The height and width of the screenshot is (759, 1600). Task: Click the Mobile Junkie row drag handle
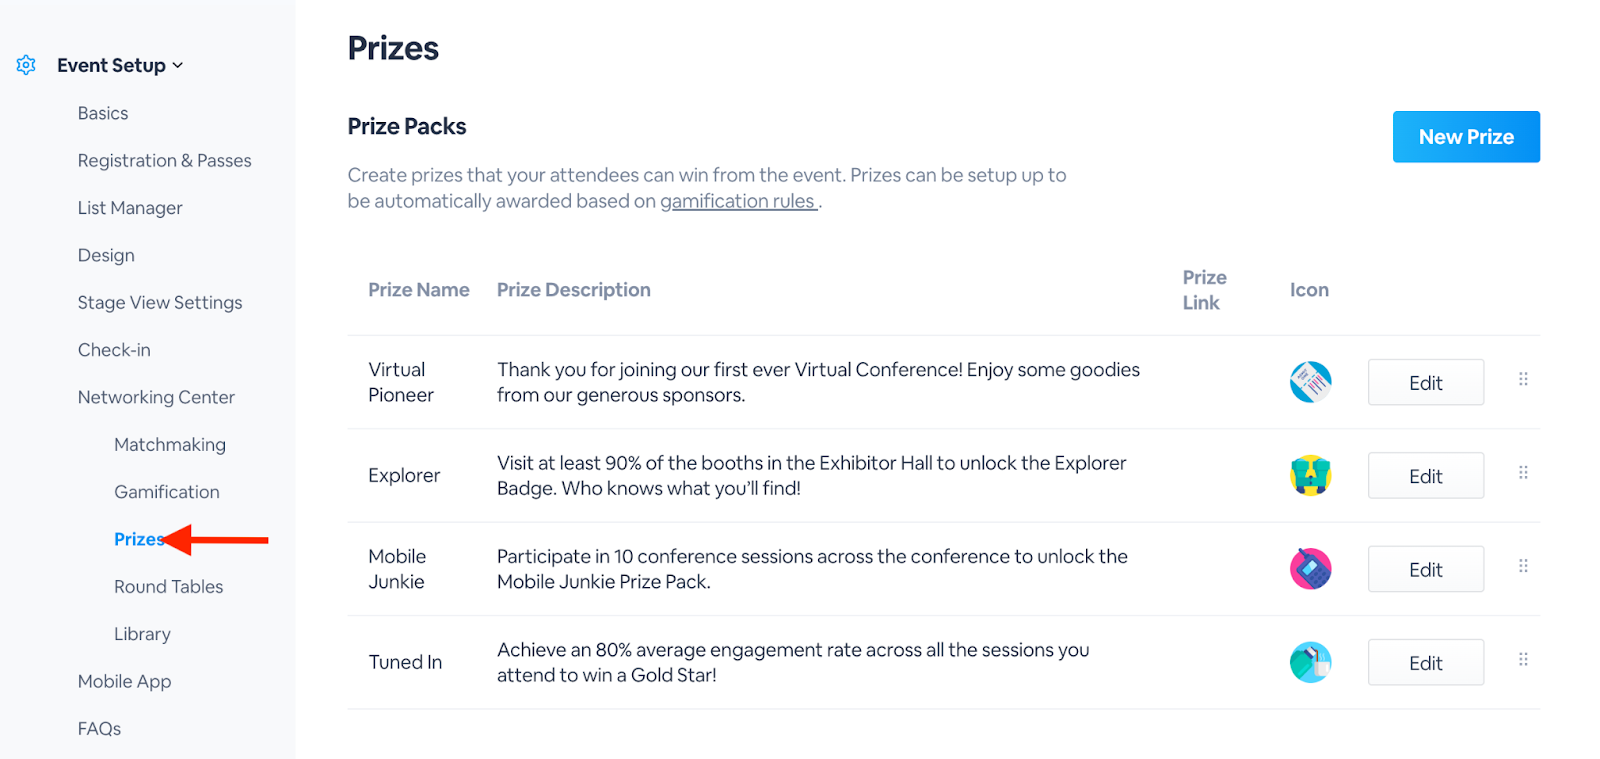pyautogui.click(x=1523, y=566)
